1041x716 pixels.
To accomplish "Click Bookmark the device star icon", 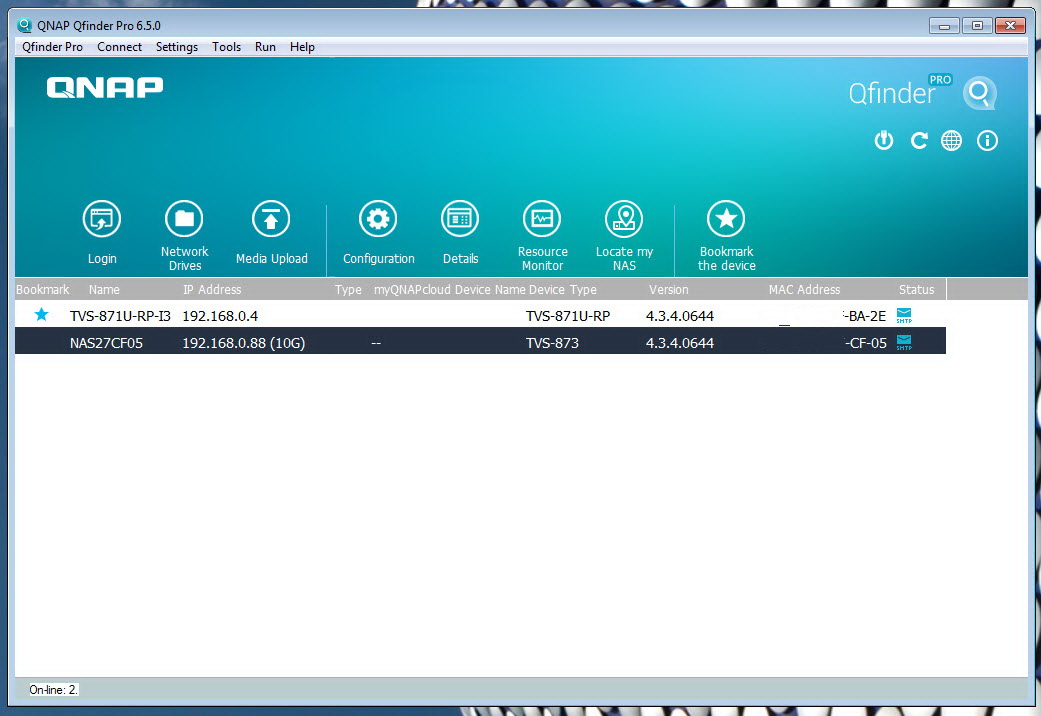I will pos(726,219).
